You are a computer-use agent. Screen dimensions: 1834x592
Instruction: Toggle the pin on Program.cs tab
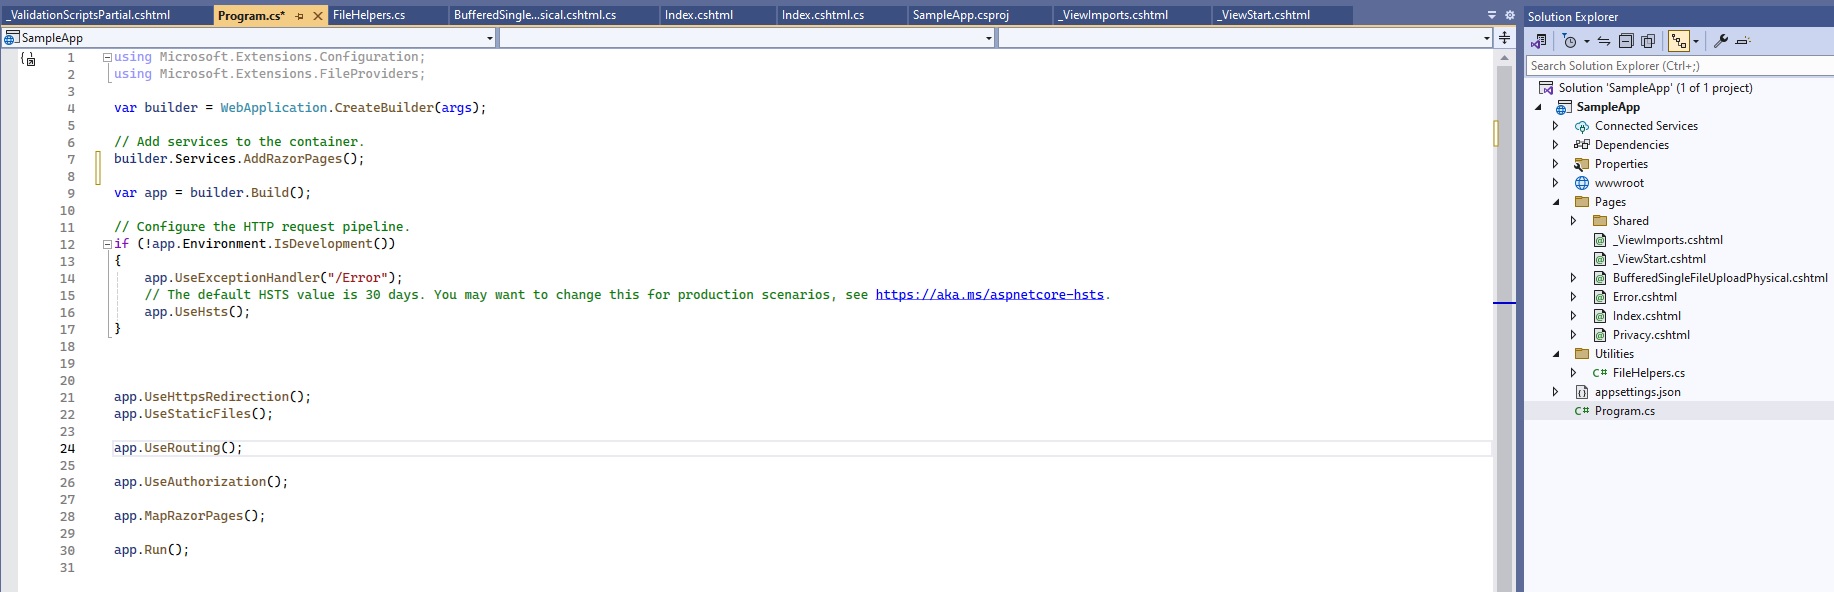coord(299,16)
